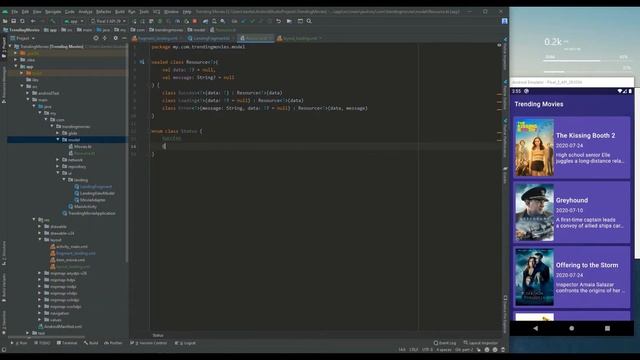Screen dimensions: 640x360
Task: Switch to the LandingFragment.kt editor tab
Action: (211, 38)
